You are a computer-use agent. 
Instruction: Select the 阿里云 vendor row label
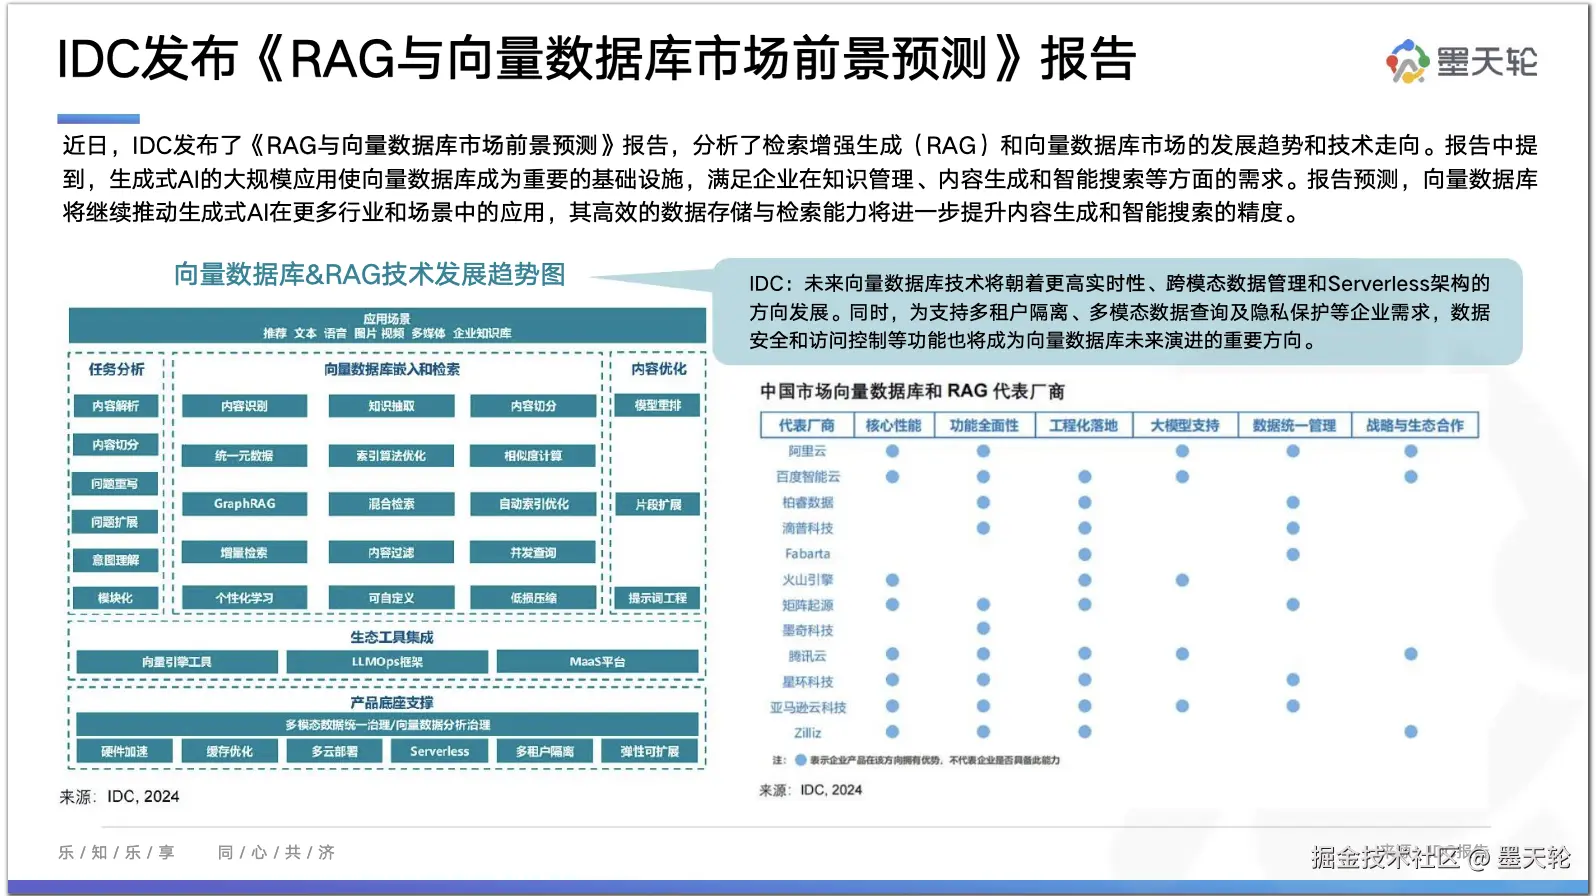(x=807, y=451)
